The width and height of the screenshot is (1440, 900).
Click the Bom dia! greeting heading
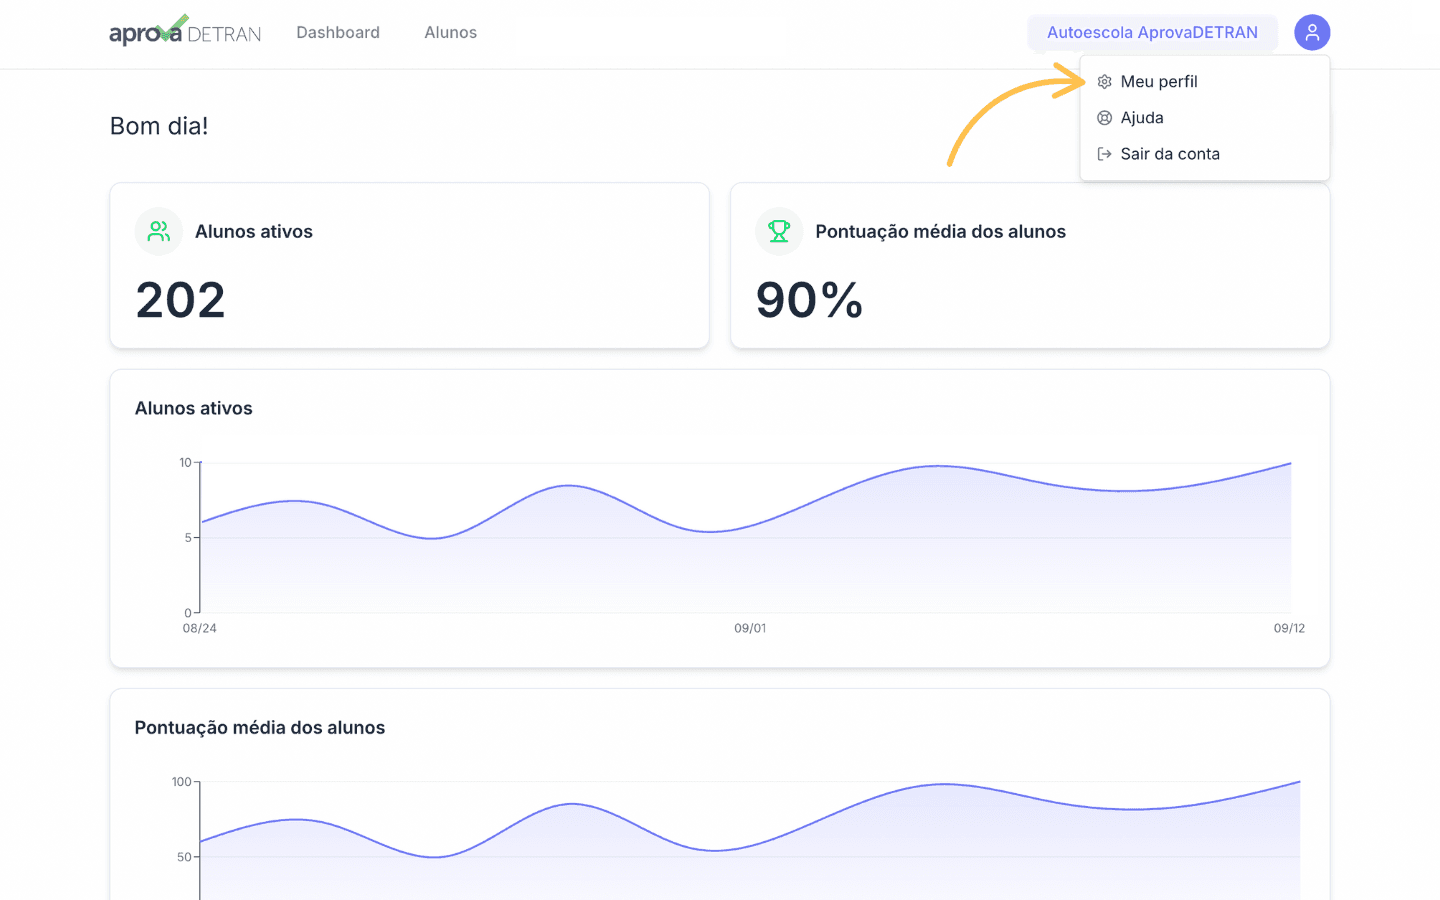click(159, 126)
